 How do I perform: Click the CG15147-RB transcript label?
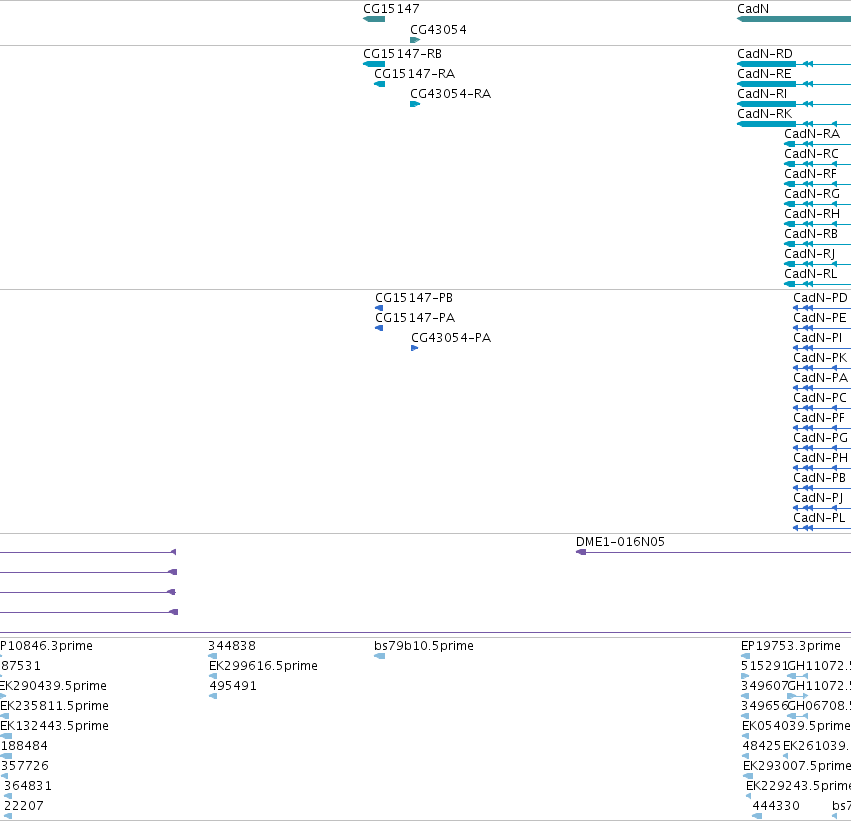(x=402, y=54)
